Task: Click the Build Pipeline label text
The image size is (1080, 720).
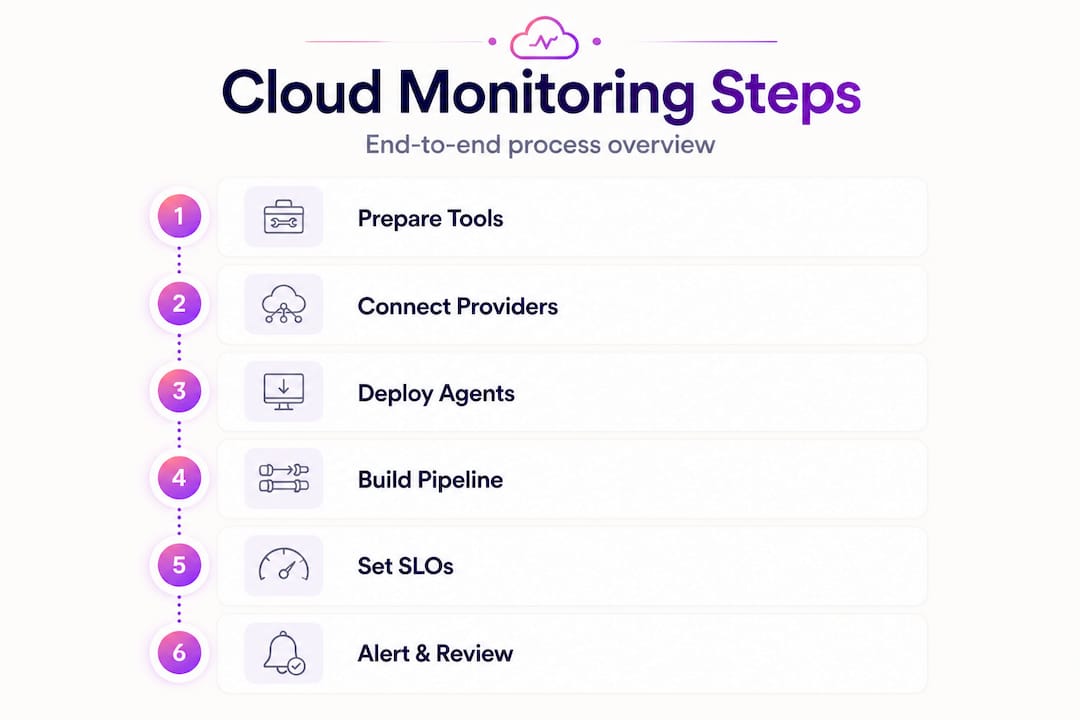Action: (430, 480)
